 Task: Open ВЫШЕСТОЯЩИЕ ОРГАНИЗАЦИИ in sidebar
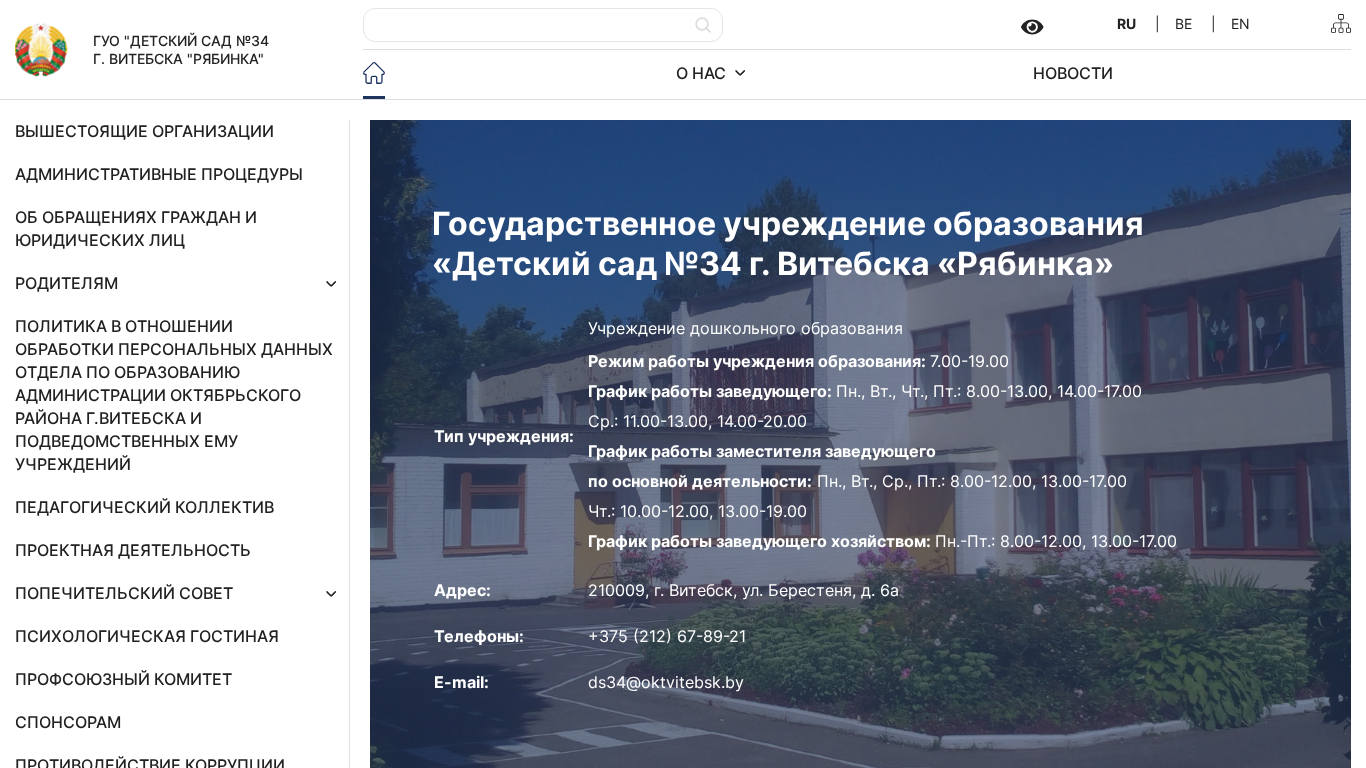144,131
